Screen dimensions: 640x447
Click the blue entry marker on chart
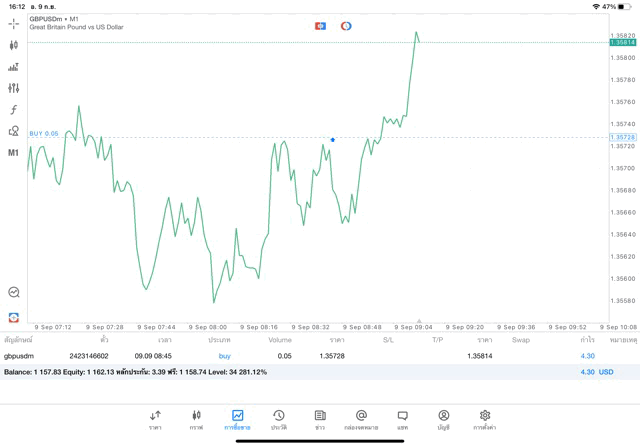[333, 140]
